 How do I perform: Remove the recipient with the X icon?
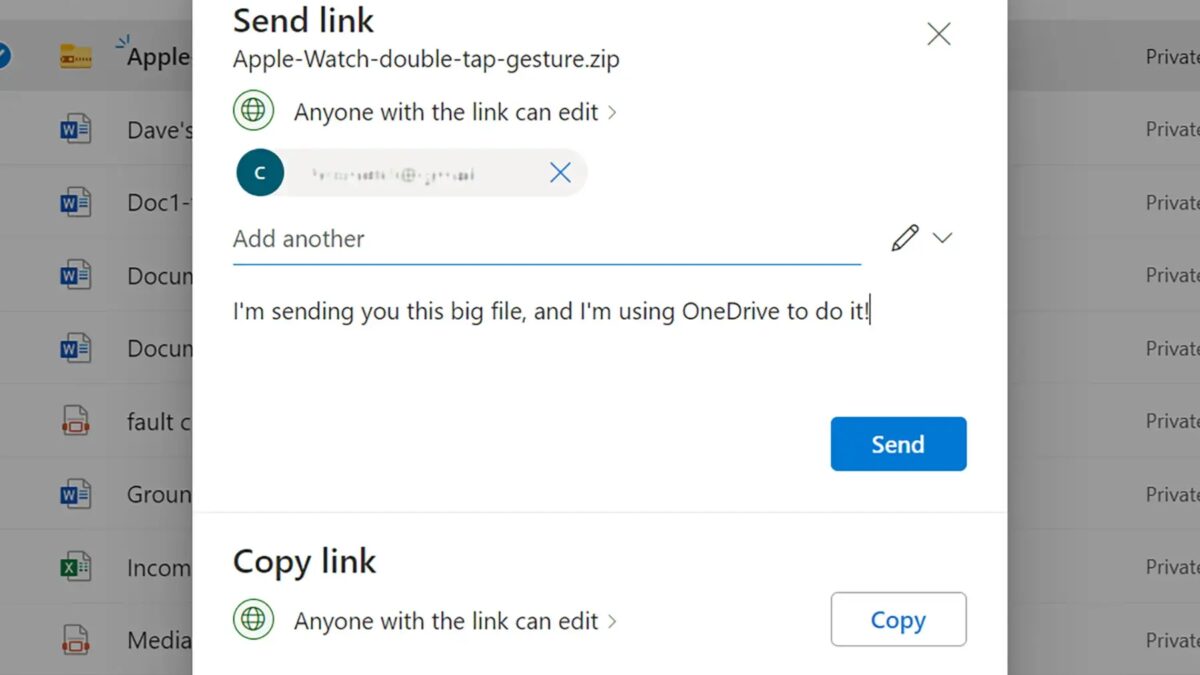[x=560, y=173]
